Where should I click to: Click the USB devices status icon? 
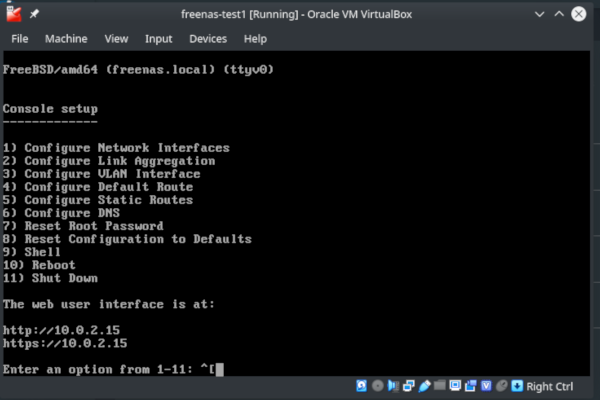[424, 386]
